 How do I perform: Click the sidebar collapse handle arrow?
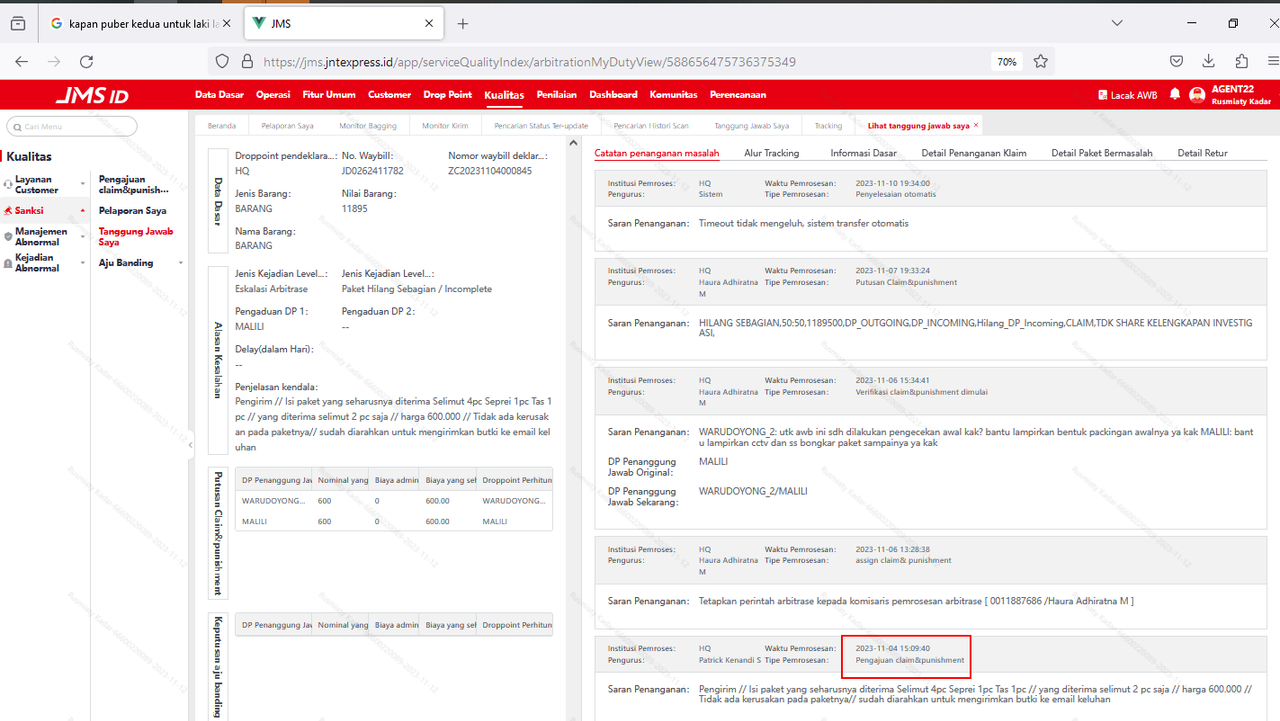(190, 446)
